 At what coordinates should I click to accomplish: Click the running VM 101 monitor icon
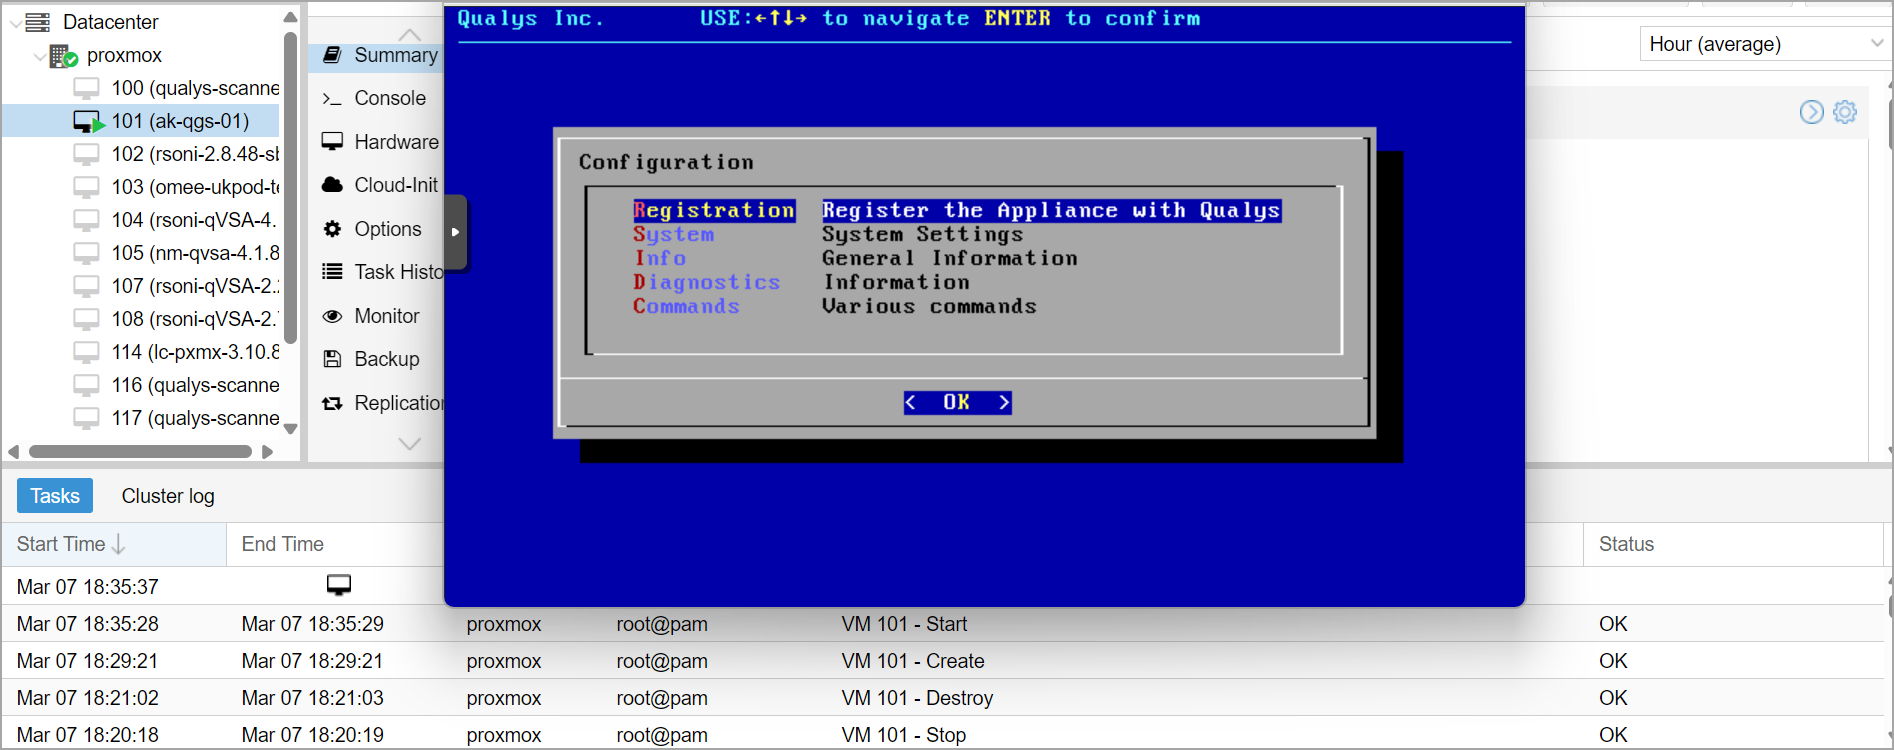tap(88, 122)
